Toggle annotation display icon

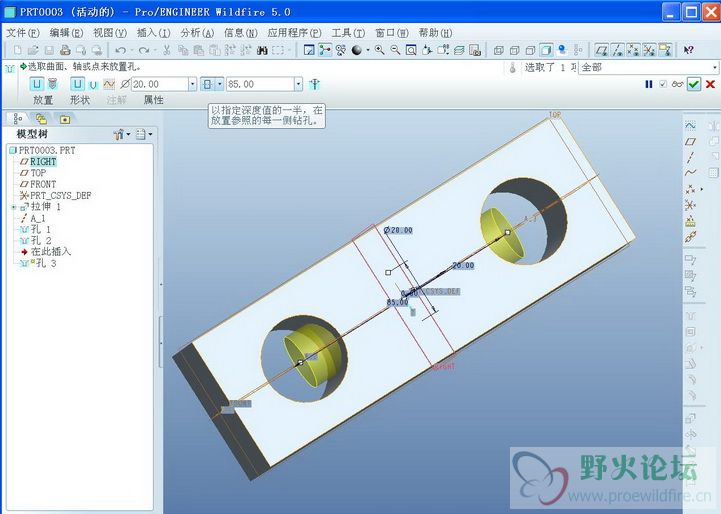665,50
